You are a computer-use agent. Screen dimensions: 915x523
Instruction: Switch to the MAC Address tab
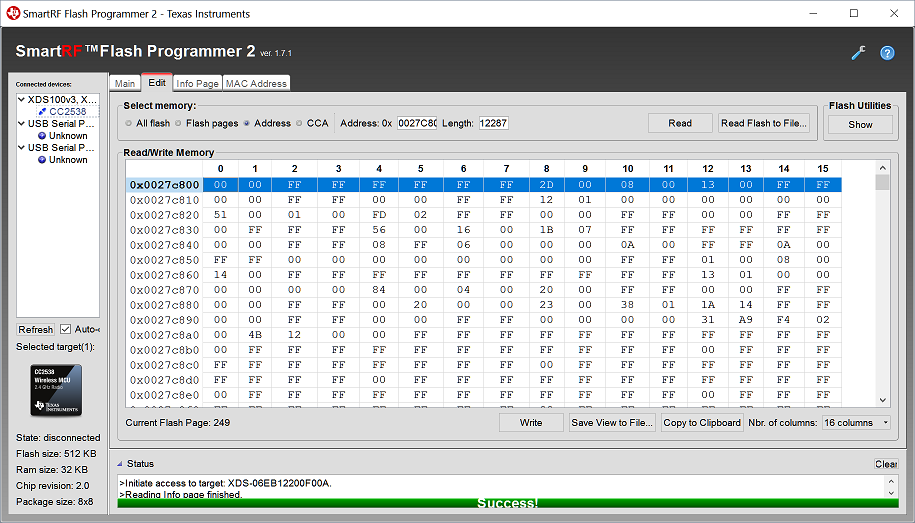(256, 83)
